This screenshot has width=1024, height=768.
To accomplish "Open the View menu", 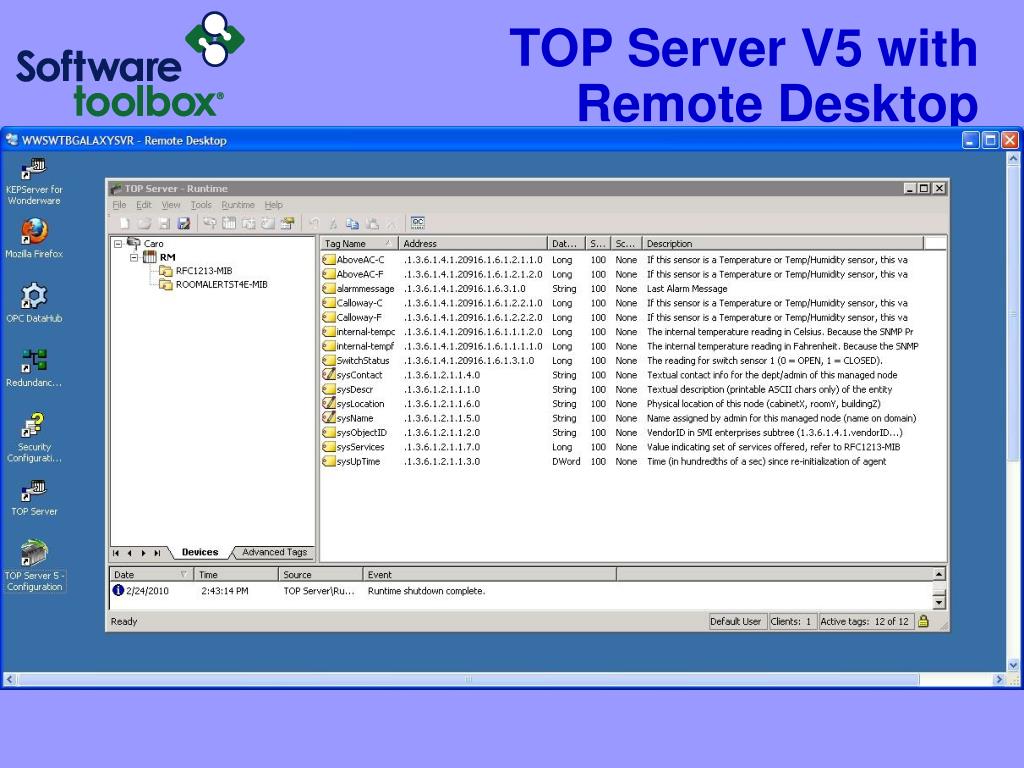I will tap(171, 205).
